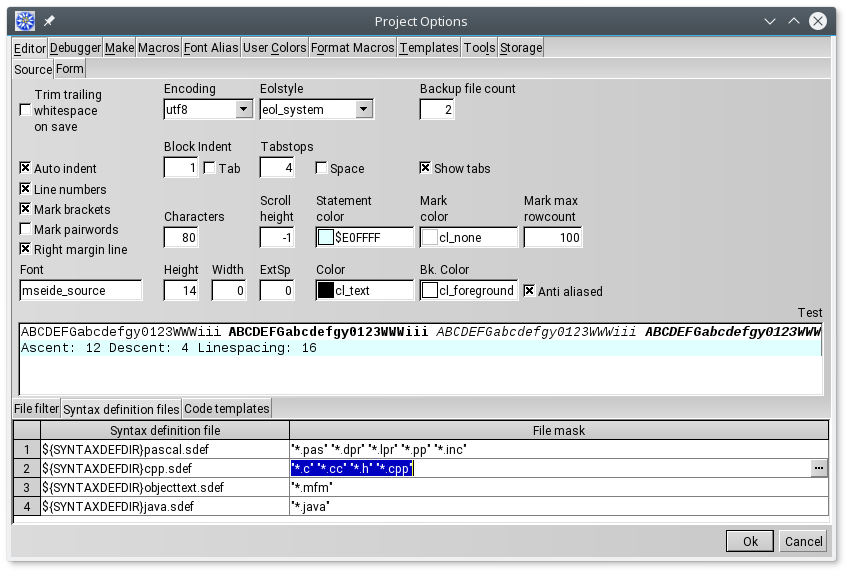
Task: Select the Form sub-tab
Action: tap(70, 69)
